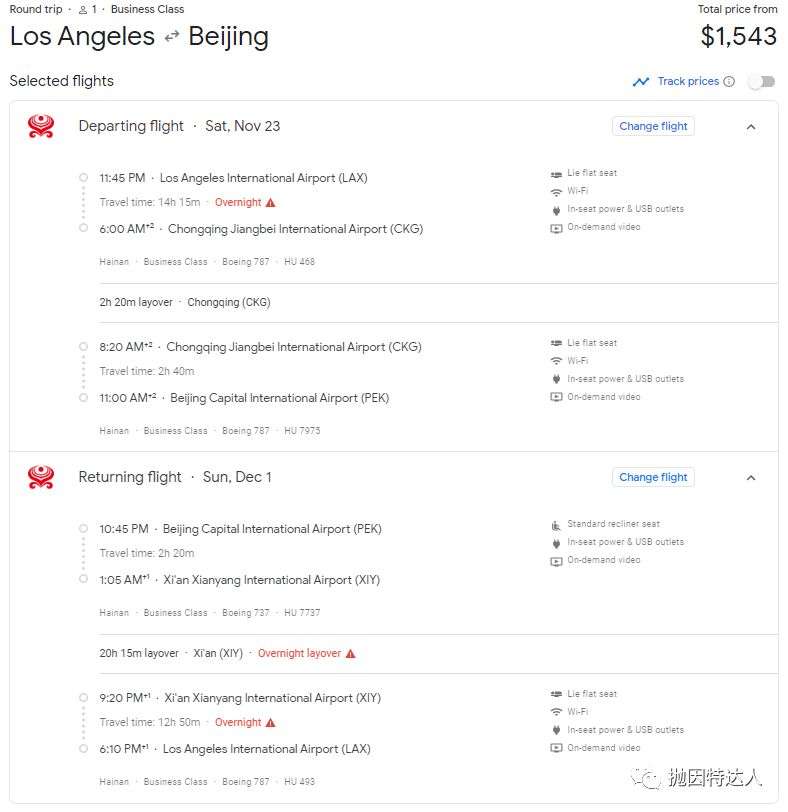Click the Overnight layover warning icon at Xi'an

click(351, 654)
